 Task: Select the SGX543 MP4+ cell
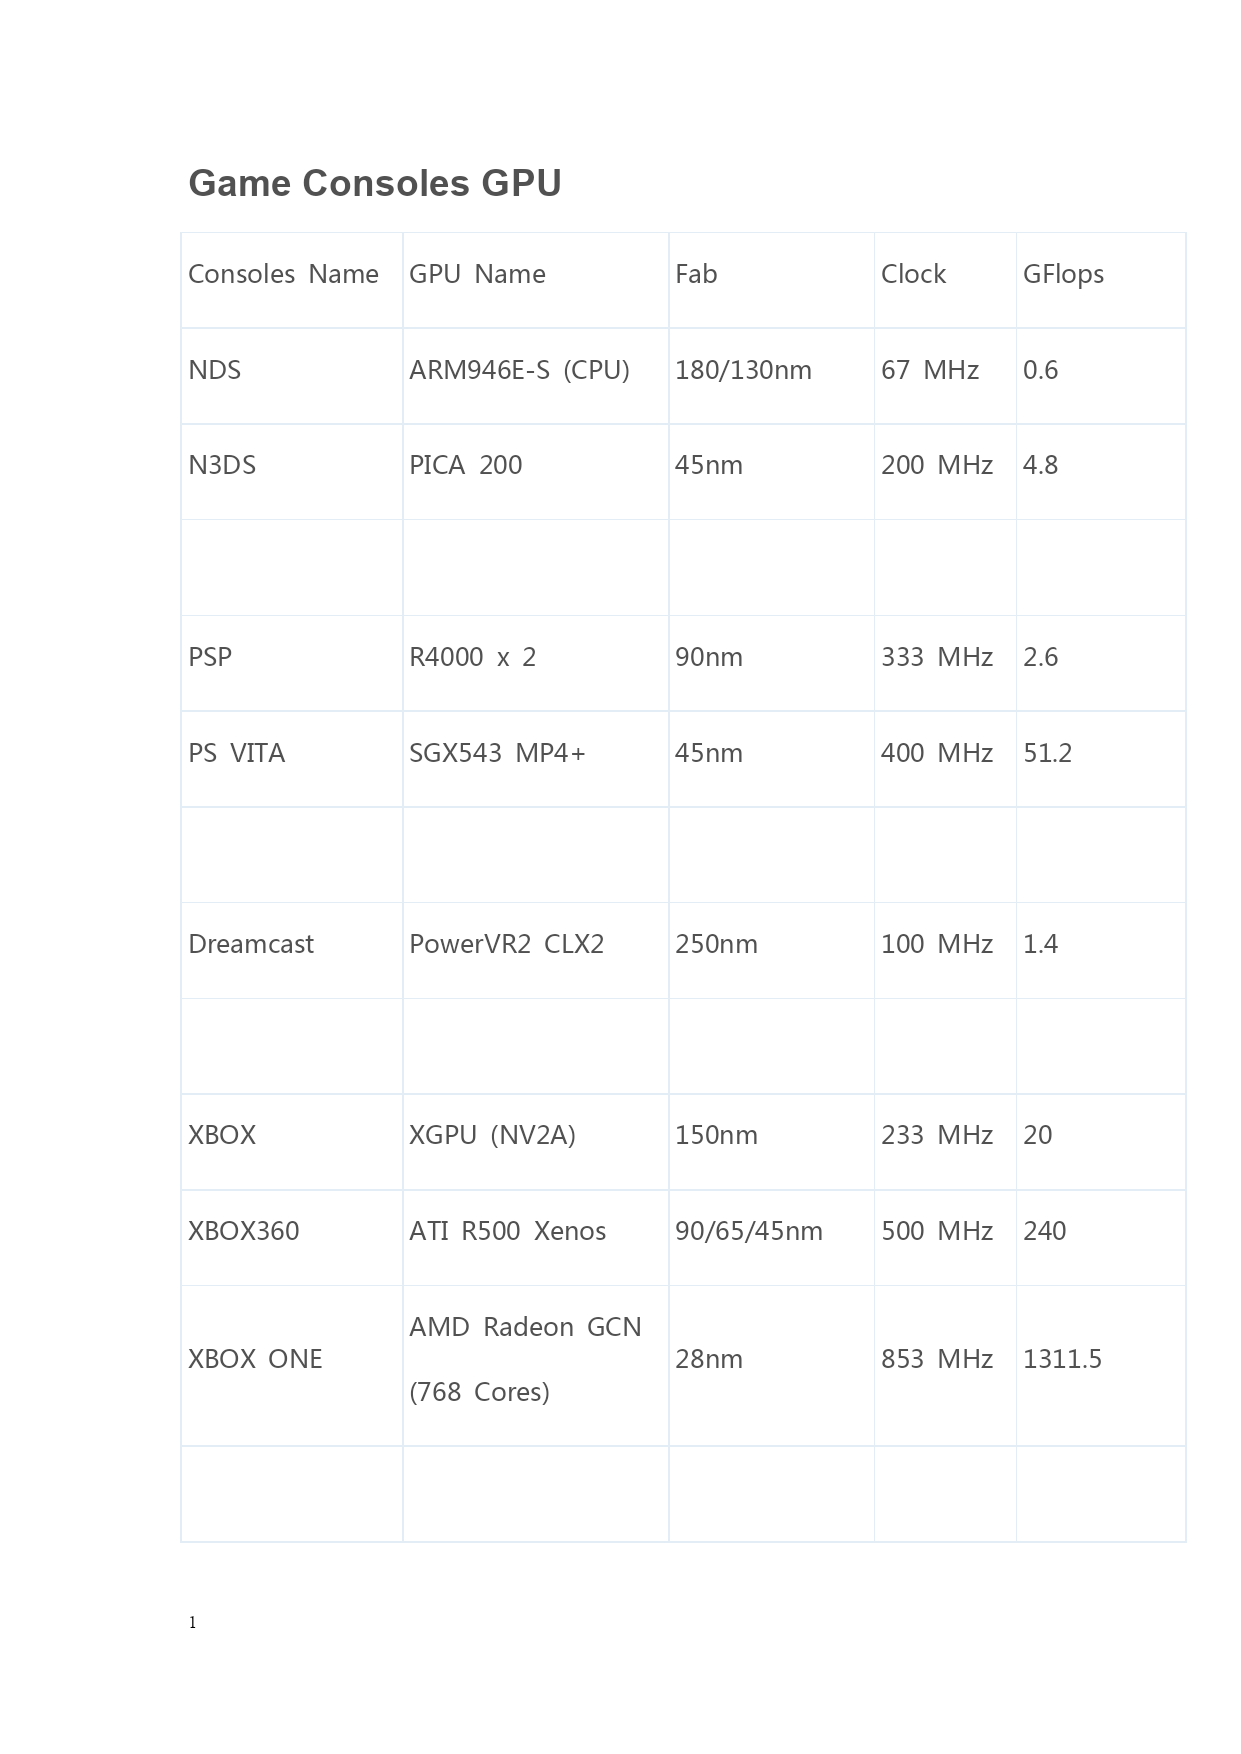coord(536,759)
